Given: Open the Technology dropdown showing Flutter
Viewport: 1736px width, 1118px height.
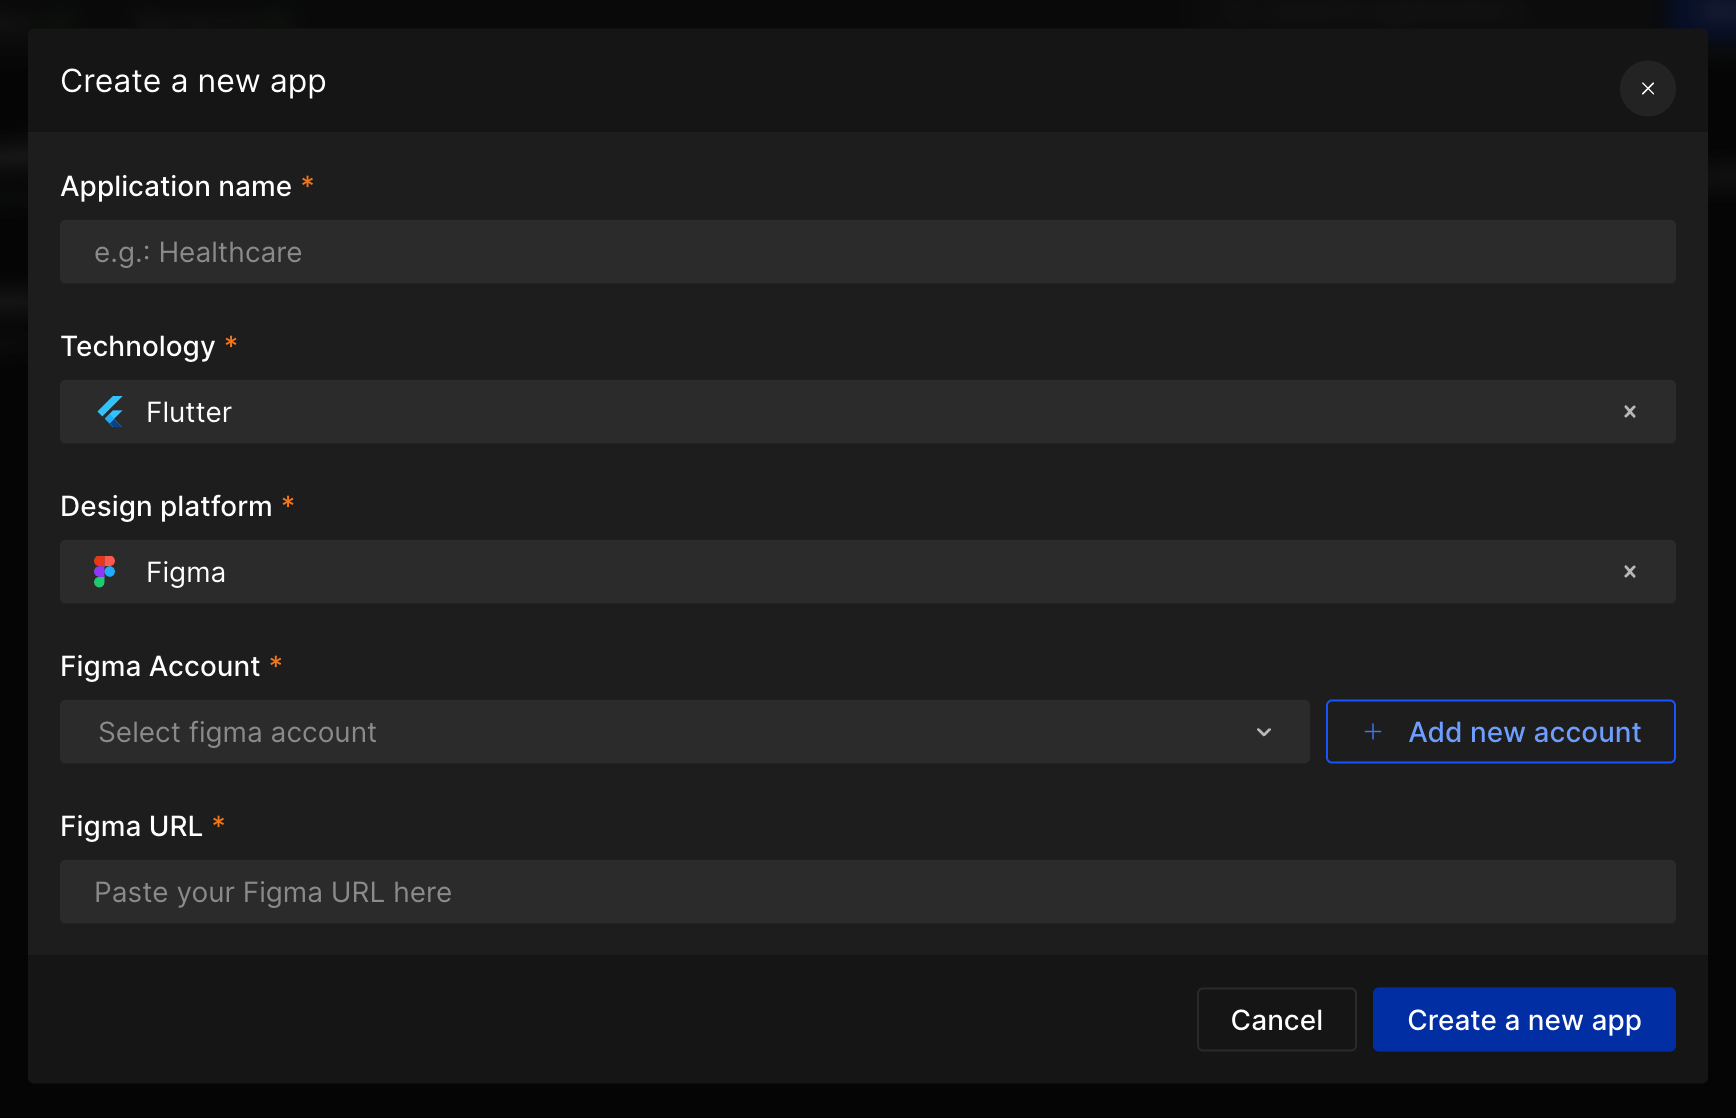Looking at the screenshot, I should 867,412.
